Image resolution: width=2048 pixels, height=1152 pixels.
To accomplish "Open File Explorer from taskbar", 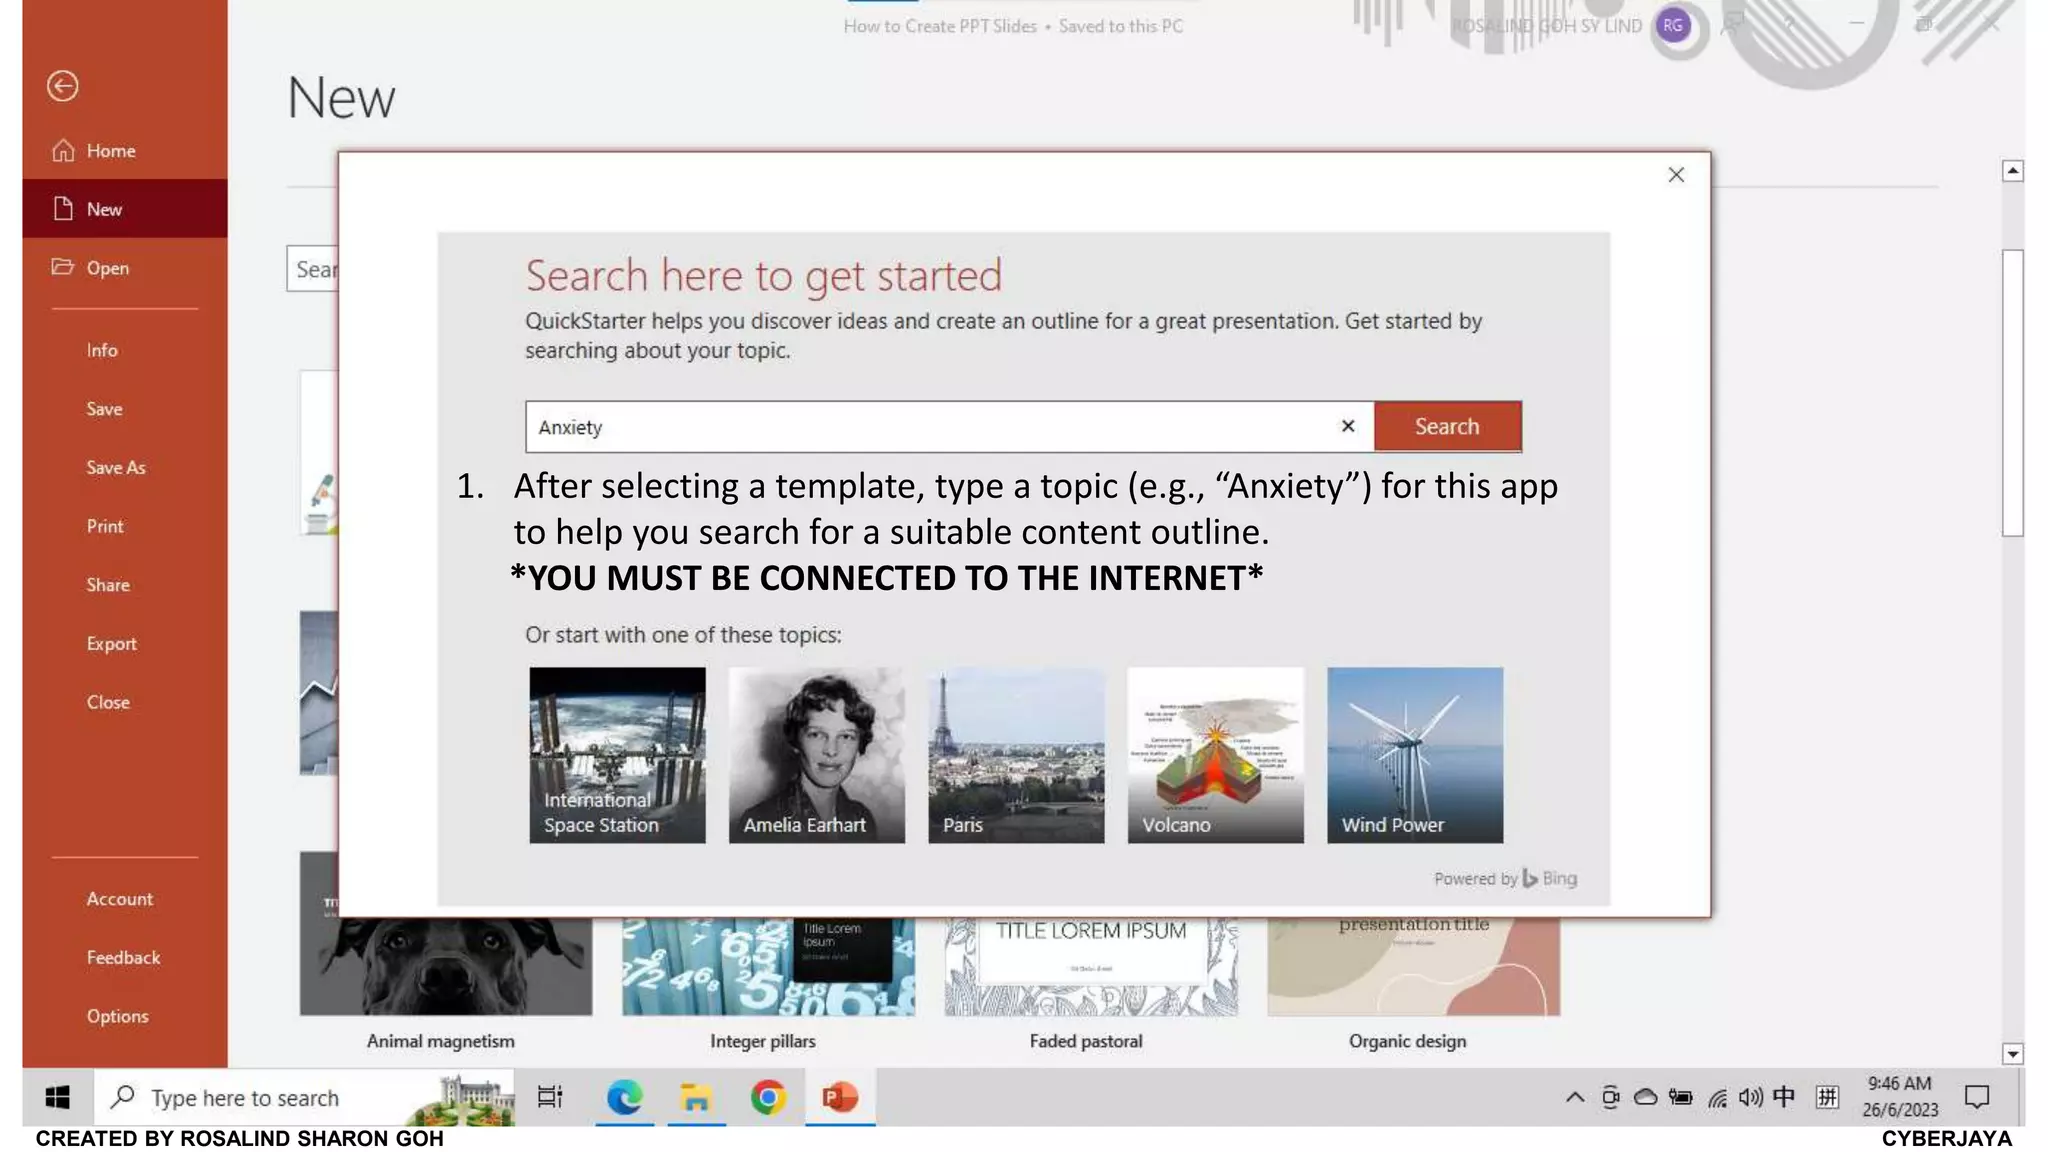I will (x=696, y=1098).
